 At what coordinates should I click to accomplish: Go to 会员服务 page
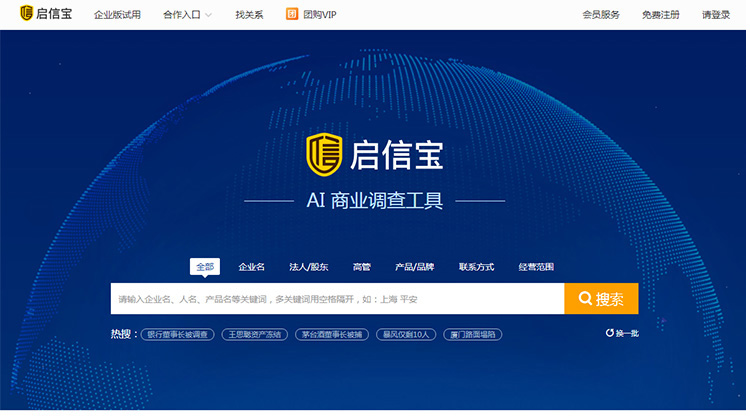(601, 15)
